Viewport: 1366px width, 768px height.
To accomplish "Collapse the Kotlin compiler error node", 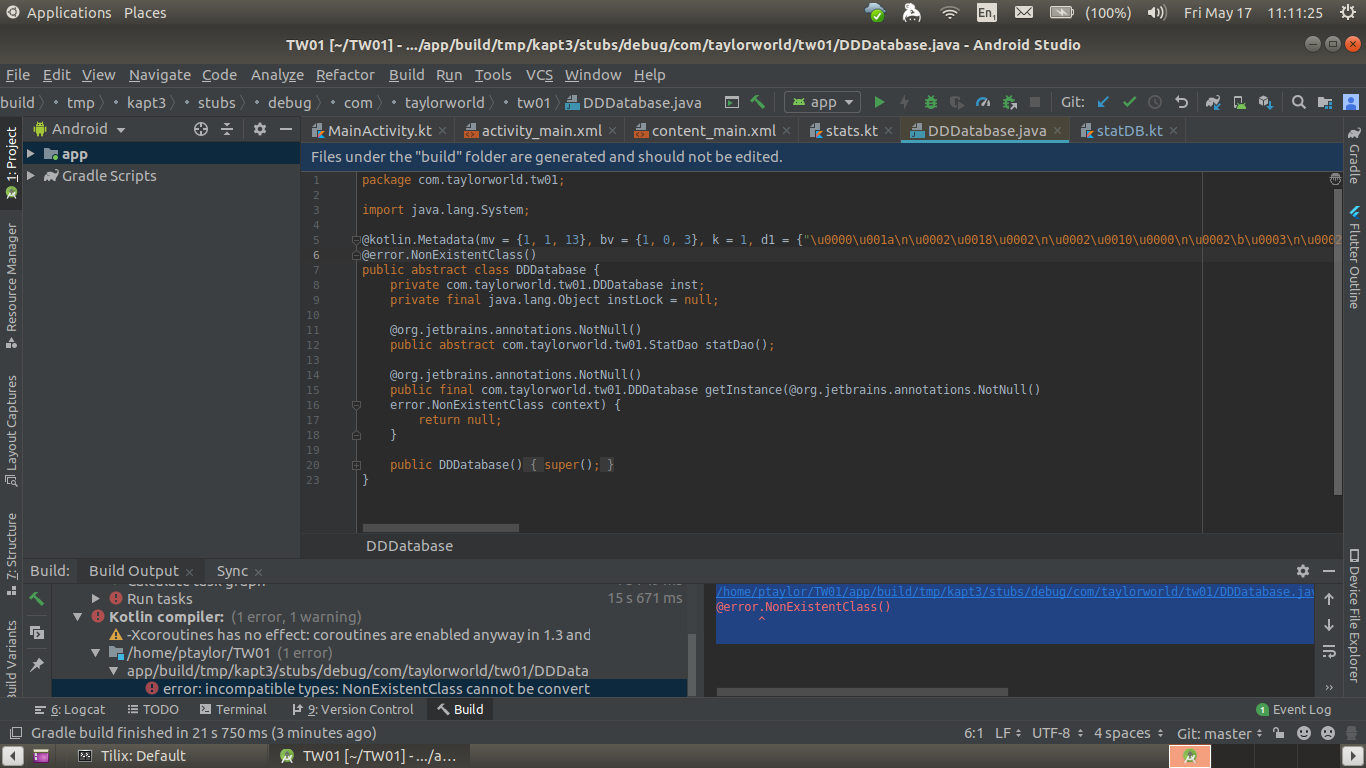I will tap(78, 617).
